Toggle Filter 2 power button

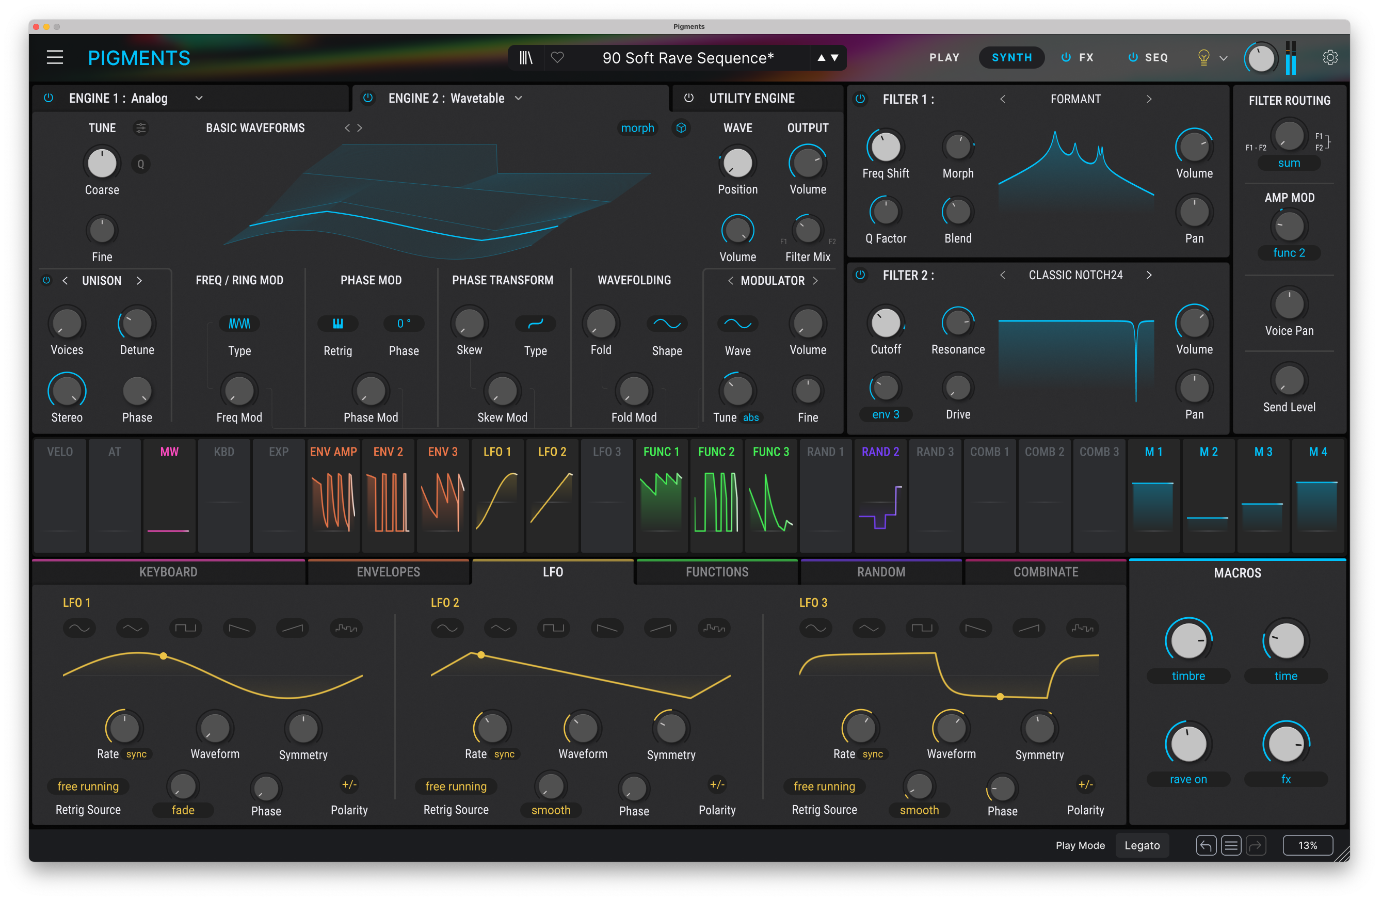pyautogui.click(x=860, y=275)
